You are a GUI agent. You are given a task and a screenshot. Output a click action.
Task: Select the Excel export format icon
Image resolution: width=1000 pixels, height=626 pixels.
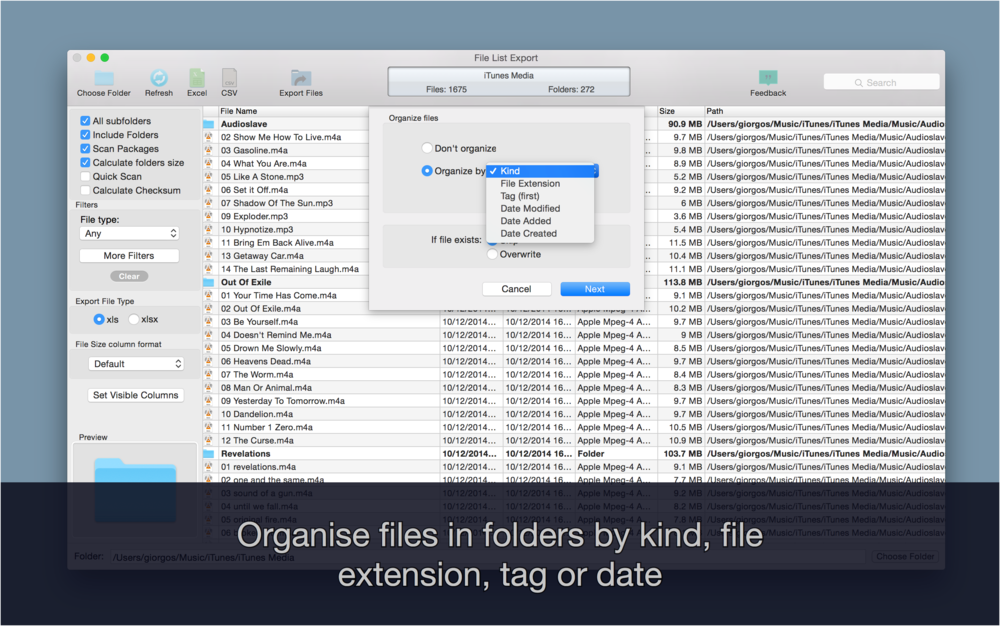click(x=196, y=78)
